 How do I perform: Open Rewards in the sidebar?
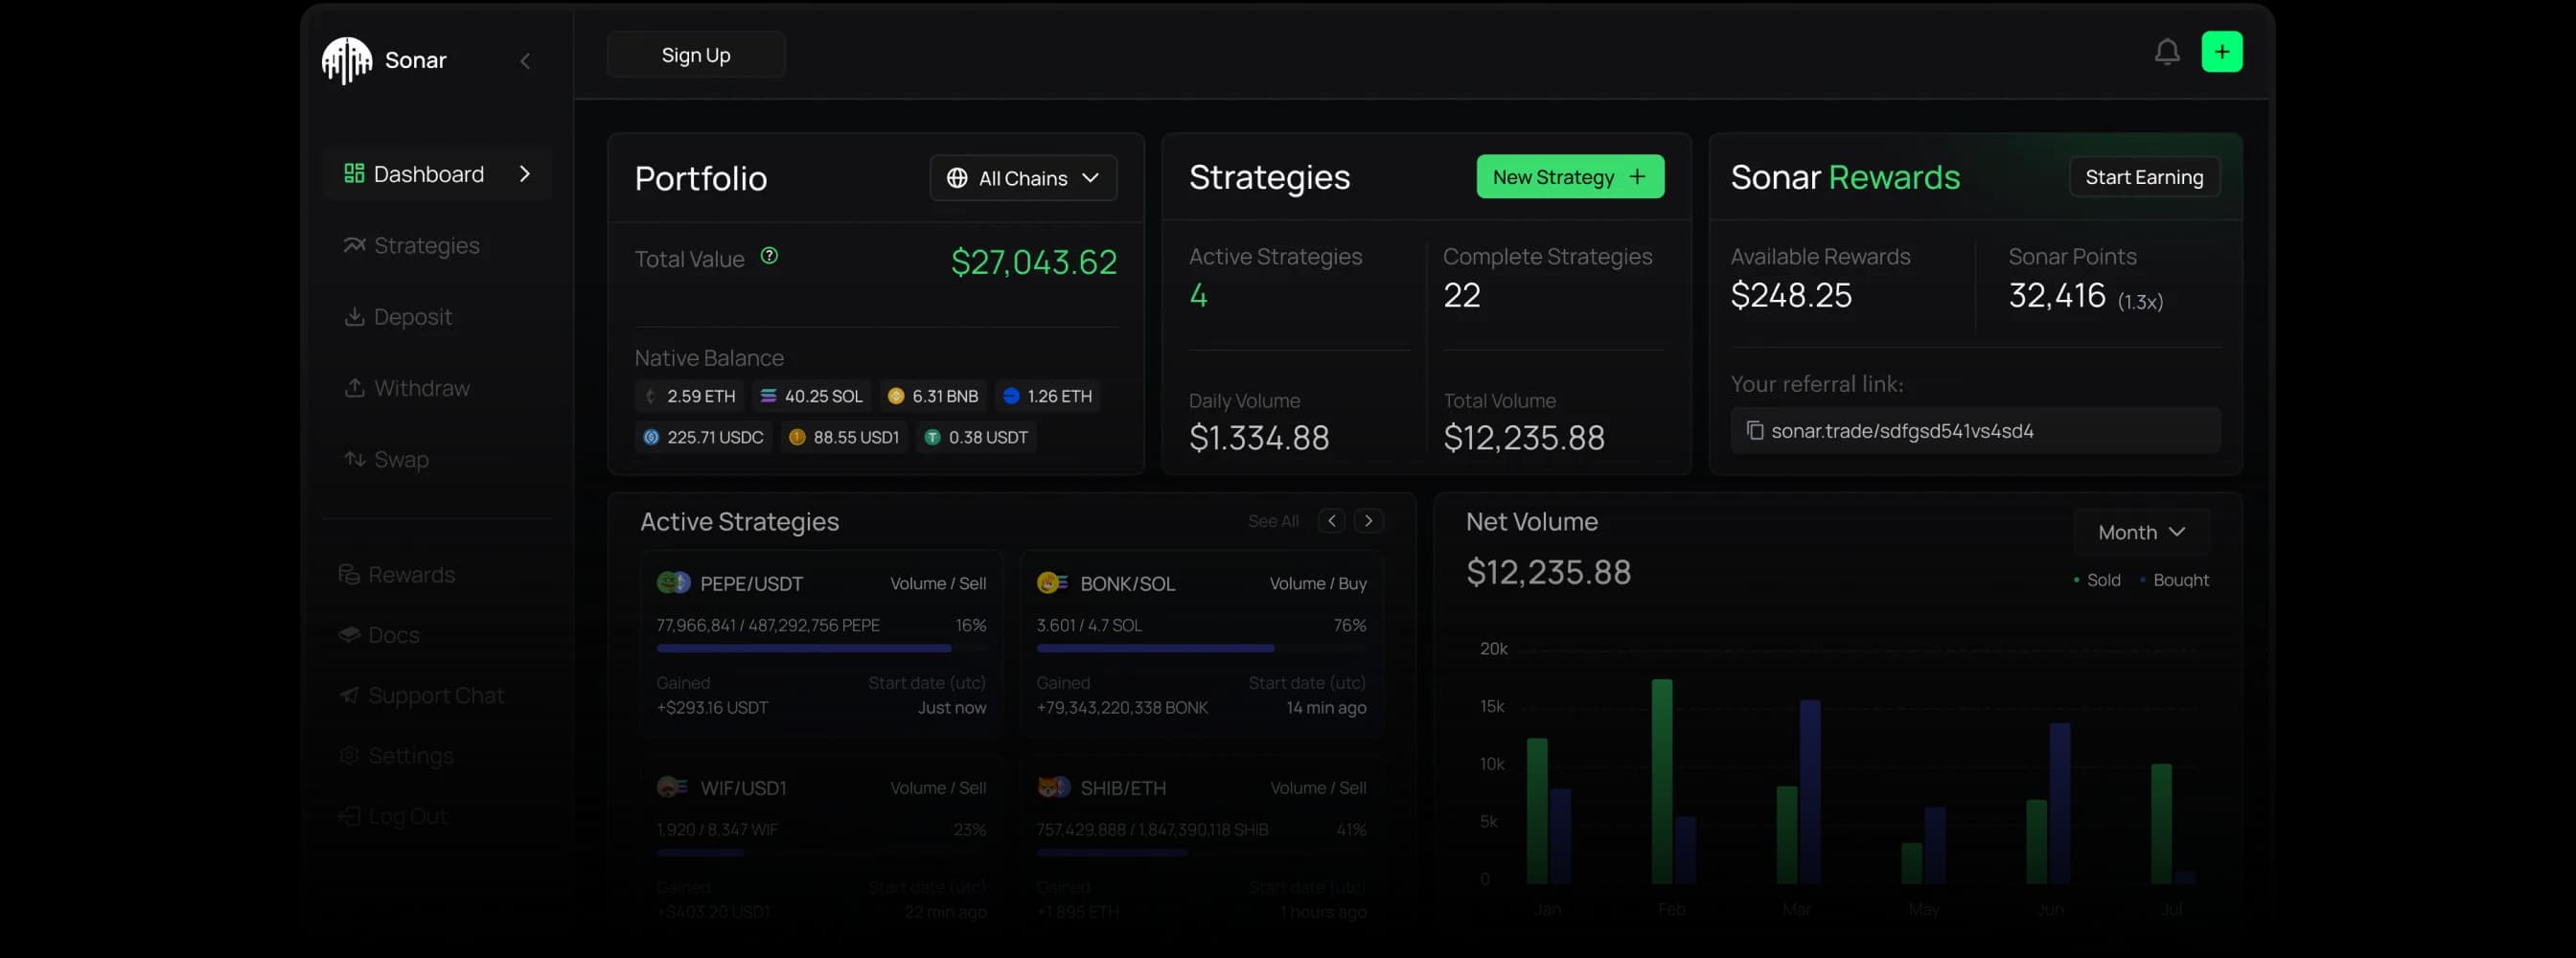(396, 574)
